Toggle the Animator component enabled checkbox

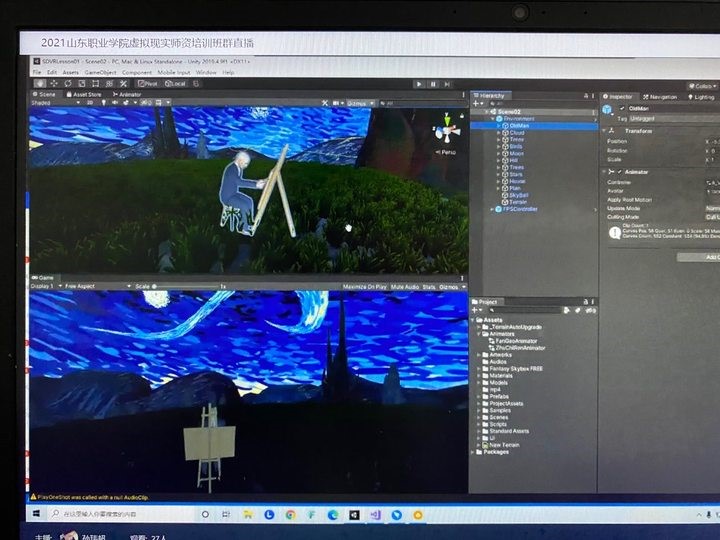pyautogui.click(x=620, y=172)
